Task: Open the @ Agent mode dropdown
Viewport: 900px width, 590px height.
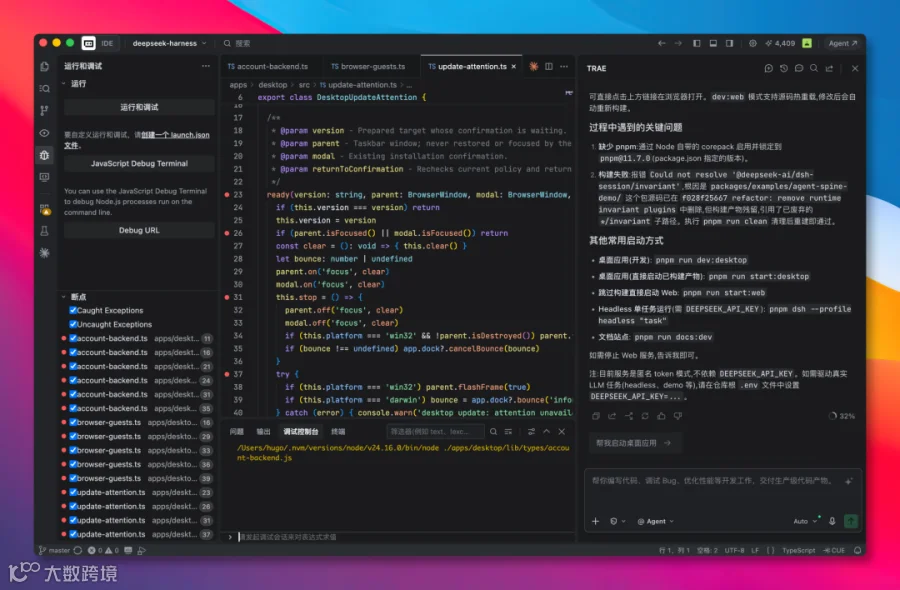Action: click(655, 521)
